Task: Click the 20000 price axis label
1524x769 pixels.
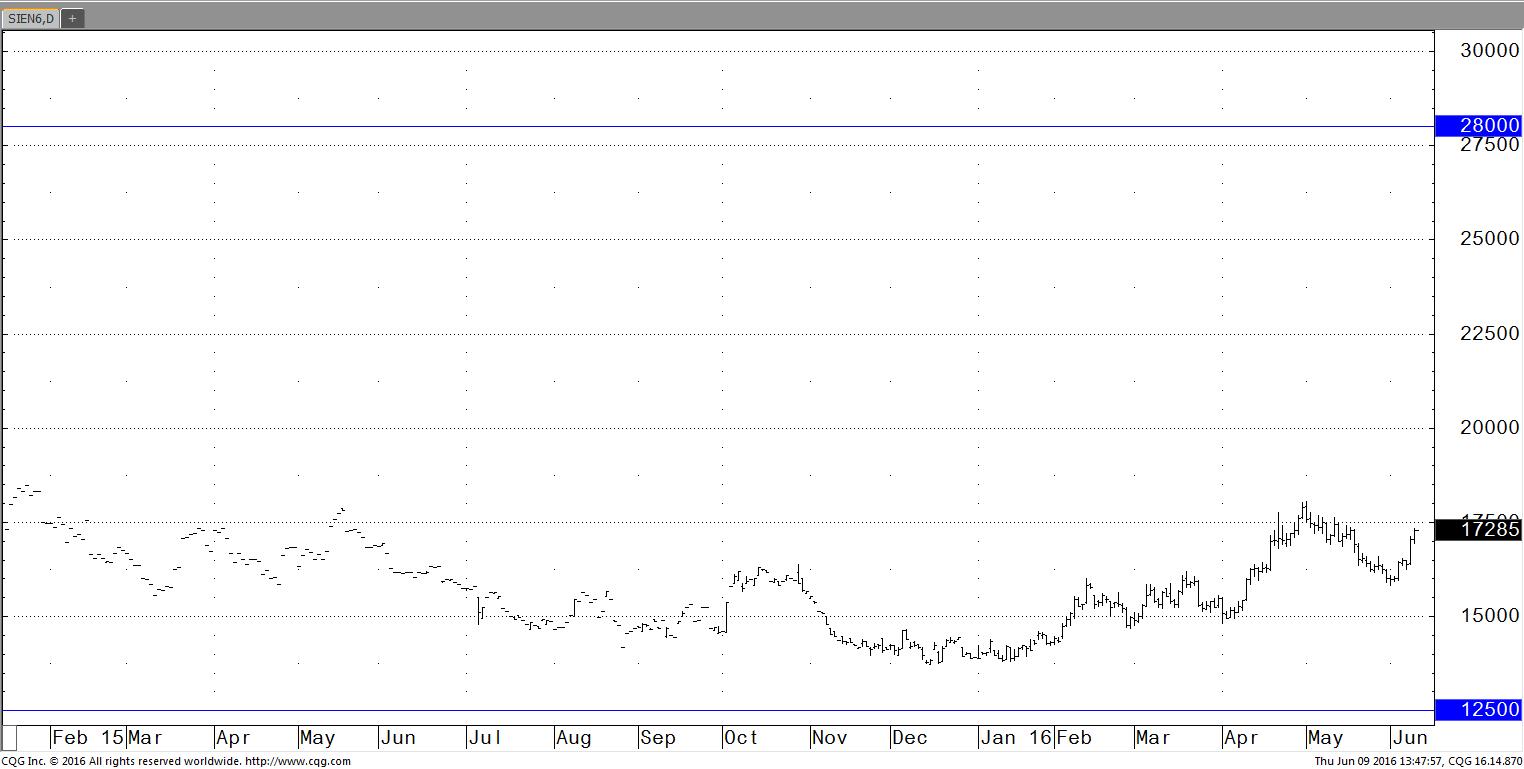Action: pos(1489,428)
